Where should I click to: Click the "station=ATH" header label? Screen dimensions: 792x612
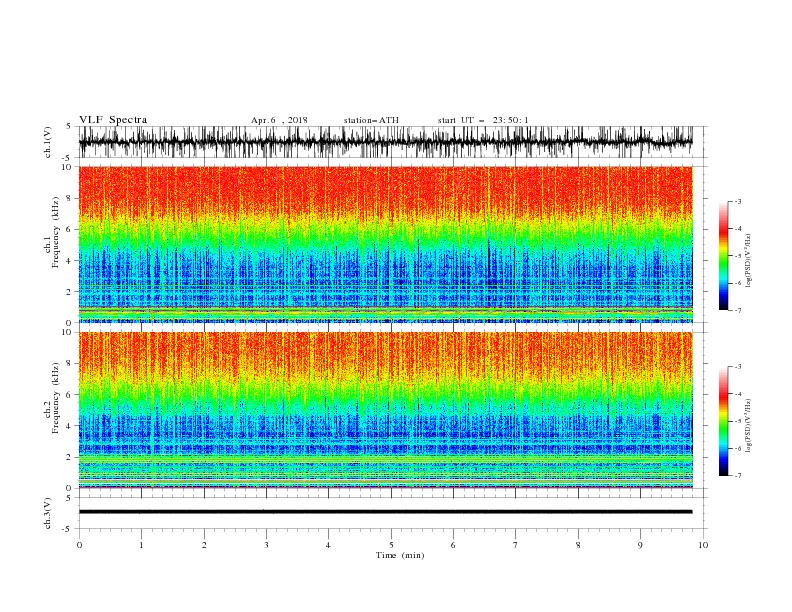click(371, 120)
